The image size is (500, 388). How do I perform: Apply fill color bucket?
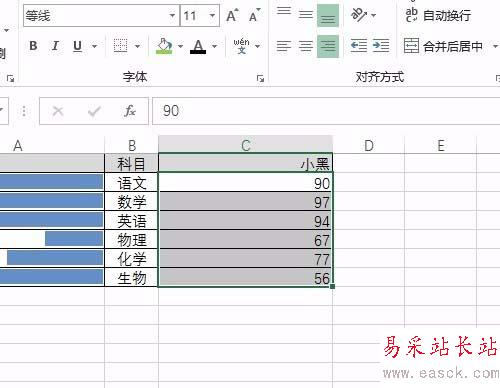click(x=164, y=46)
